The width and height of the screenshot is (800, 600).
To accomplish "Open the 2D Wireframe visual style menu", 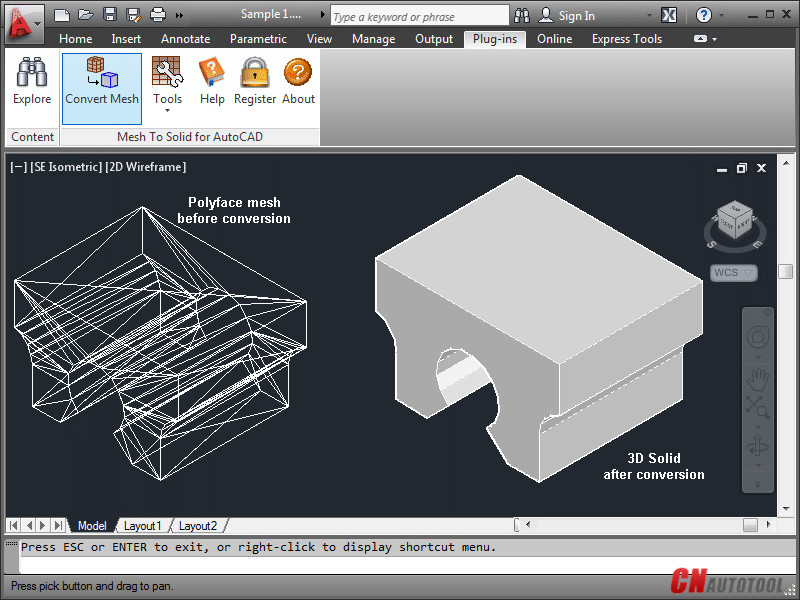I will [145, 167].
